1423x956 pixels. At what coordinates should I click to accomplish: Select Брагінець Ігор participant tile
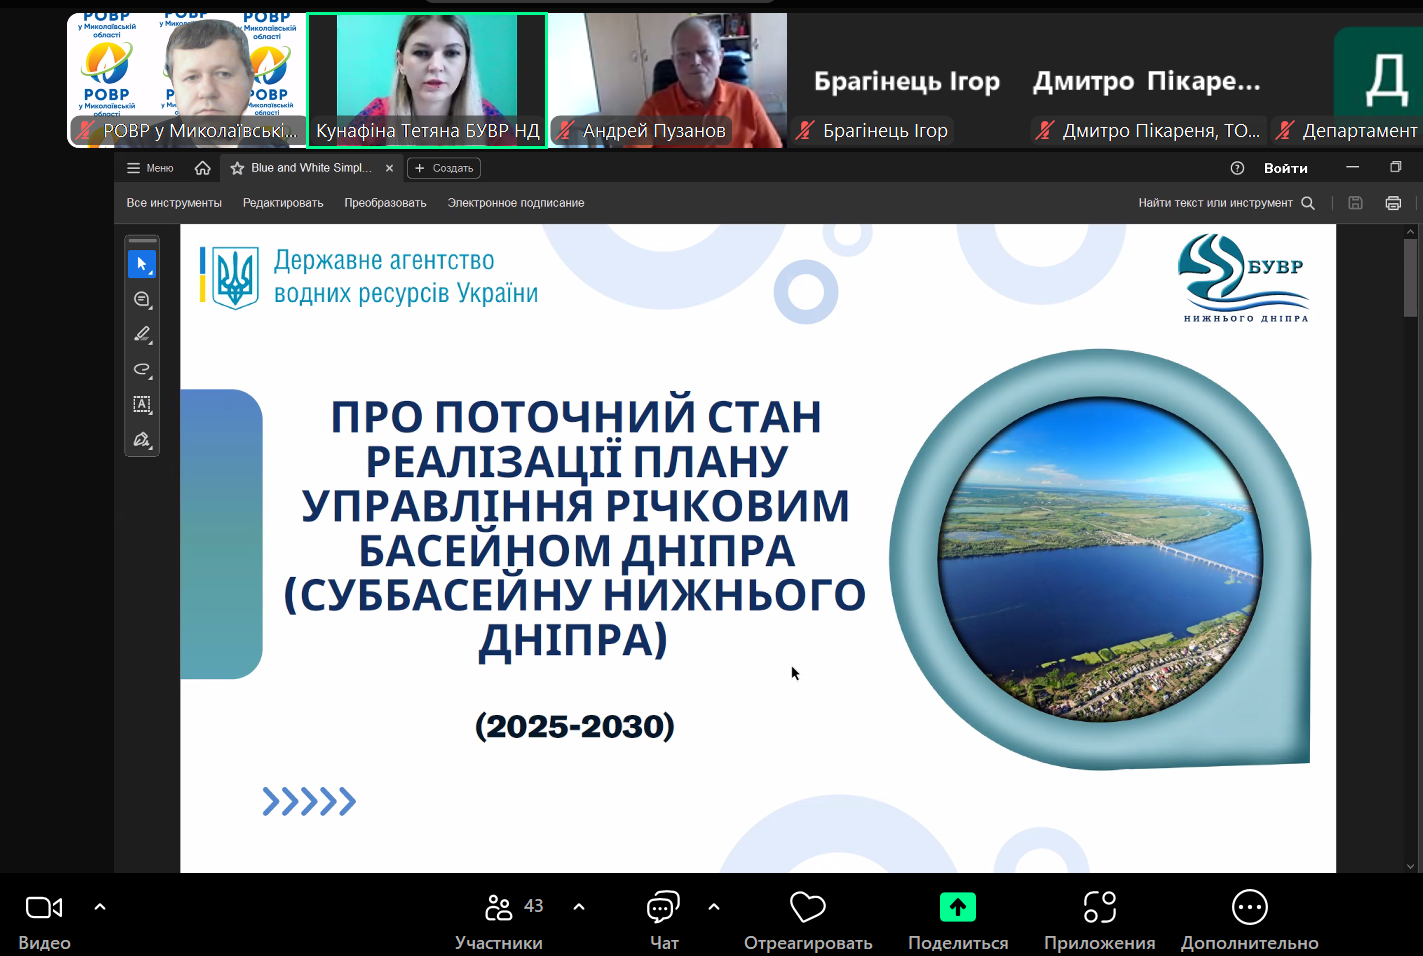coord(907,80)
